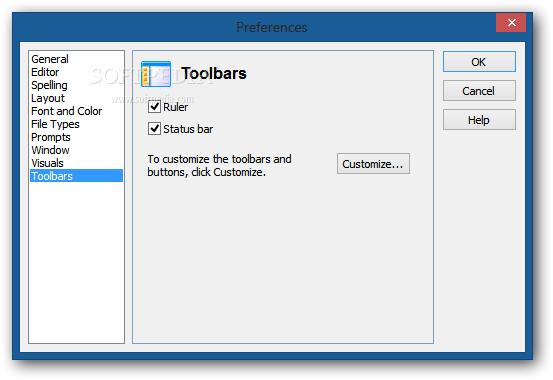Toggle the Status bar checkbox

click(154, 129)
